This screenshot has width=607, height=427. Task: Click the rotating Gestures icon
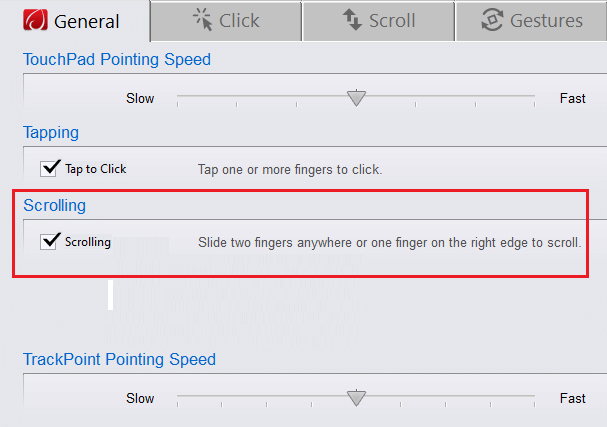click(x=492, y=20)
